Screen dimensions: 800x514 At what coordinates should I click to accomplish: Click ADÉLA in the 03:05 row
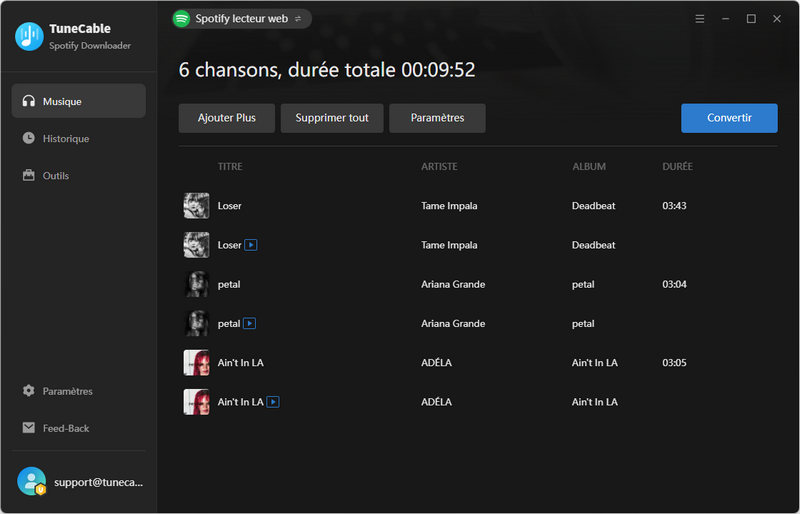tap(436, 363)
